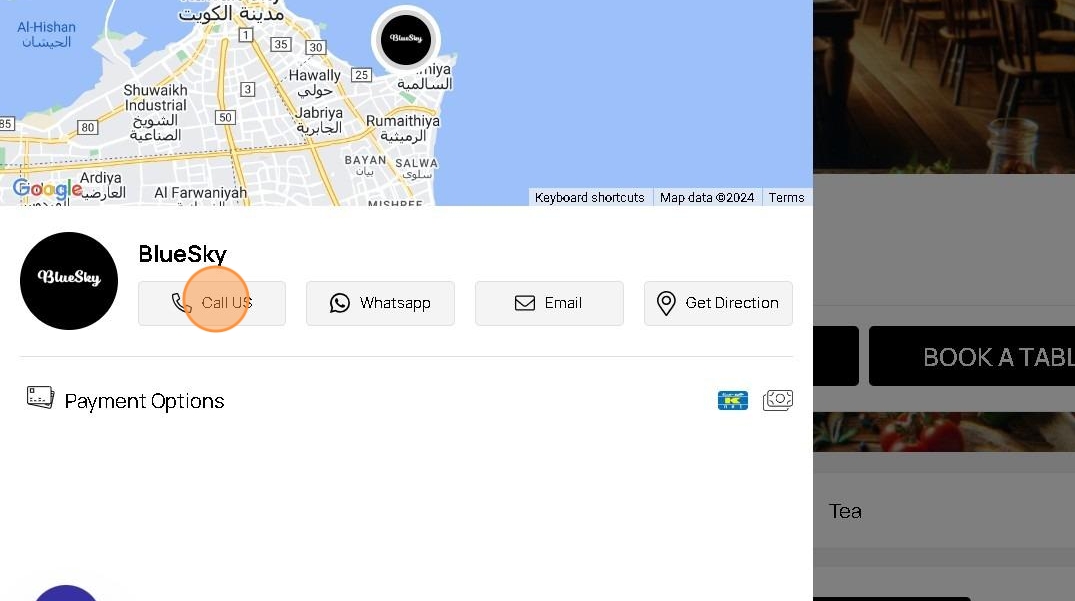
Task: Click the KNET payment icon
Action: [x=733, y=400]
